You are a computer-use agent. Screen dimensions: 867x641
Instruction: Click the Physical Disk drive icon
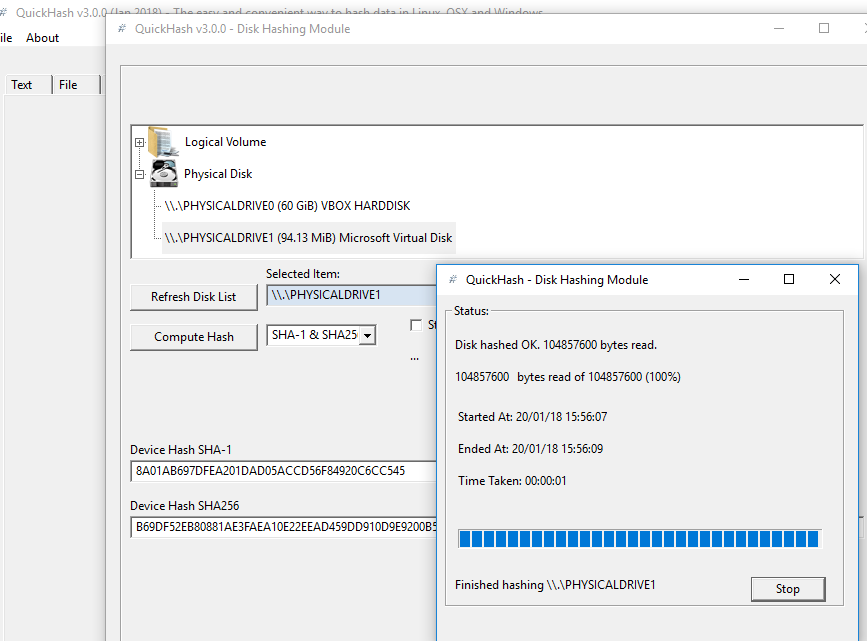(164, 173)
